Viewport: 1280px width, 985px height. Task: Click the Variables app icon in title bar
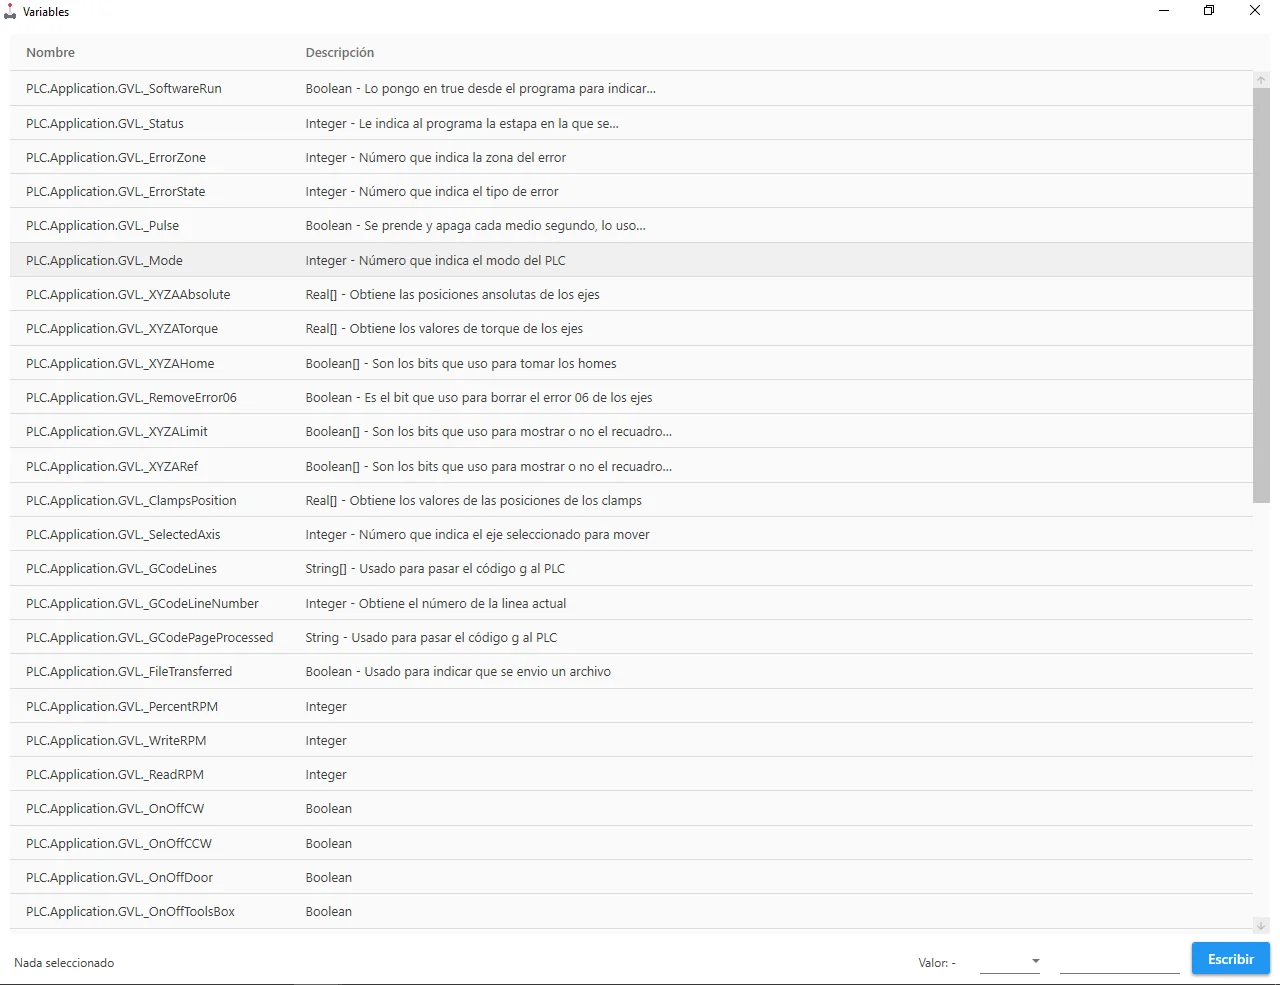tap(10, 12)
